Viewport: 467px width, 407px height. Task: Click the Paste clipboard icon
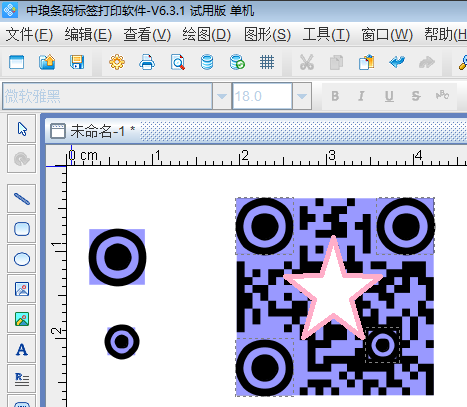366,62
